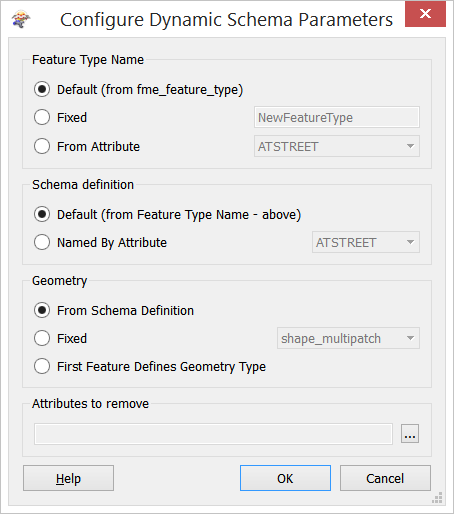Screen dimensions: 454x514
Task: Select Default schema definition from Feature Type Name
Action: point(42,214)
